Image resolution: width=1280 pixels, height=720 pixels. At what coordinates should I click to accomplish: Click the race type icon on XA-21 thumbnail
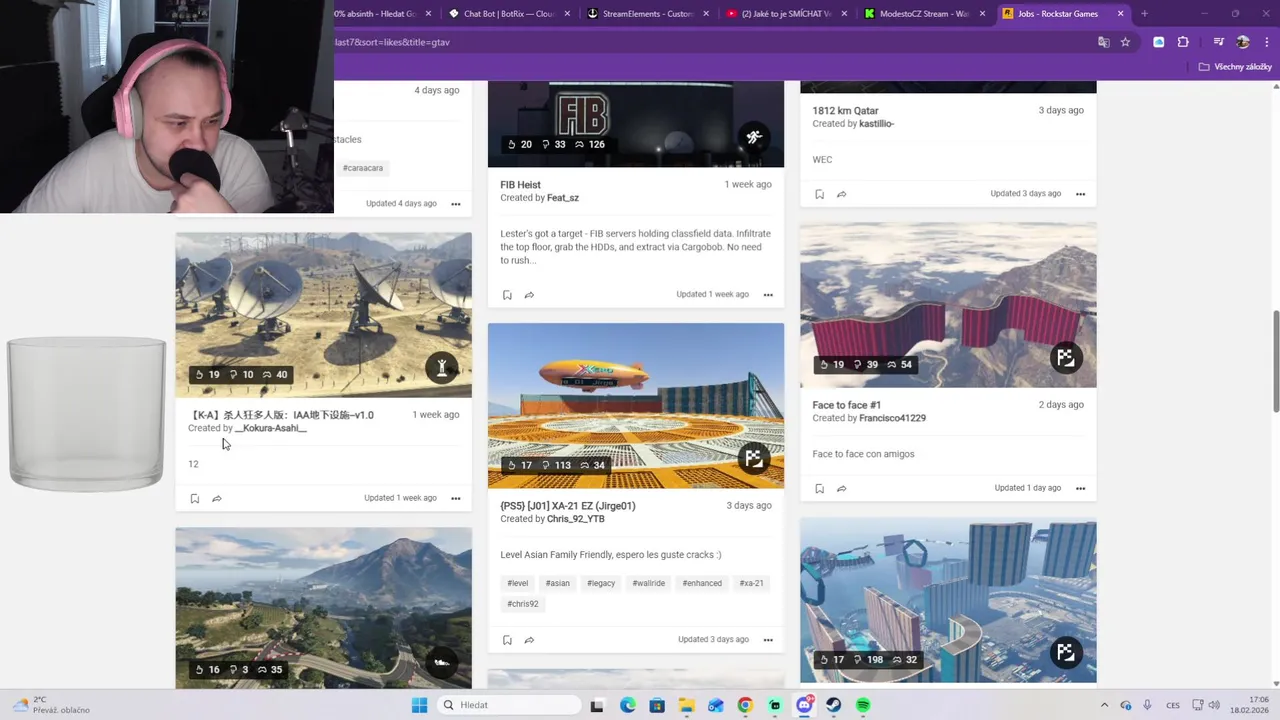[754, 459]
